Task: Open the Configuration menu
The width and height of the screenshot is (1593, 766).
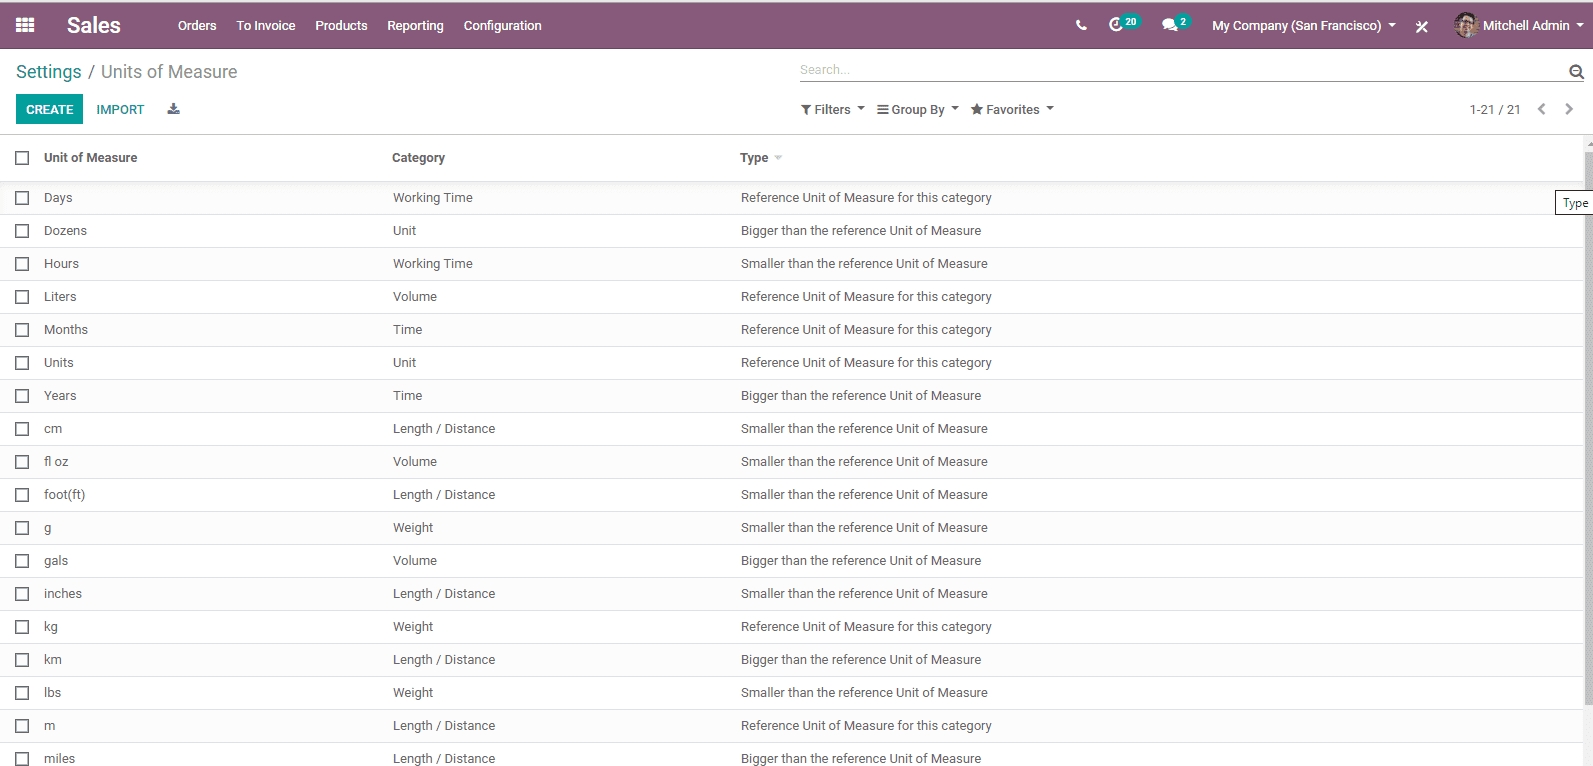Action: pos(502,25)
